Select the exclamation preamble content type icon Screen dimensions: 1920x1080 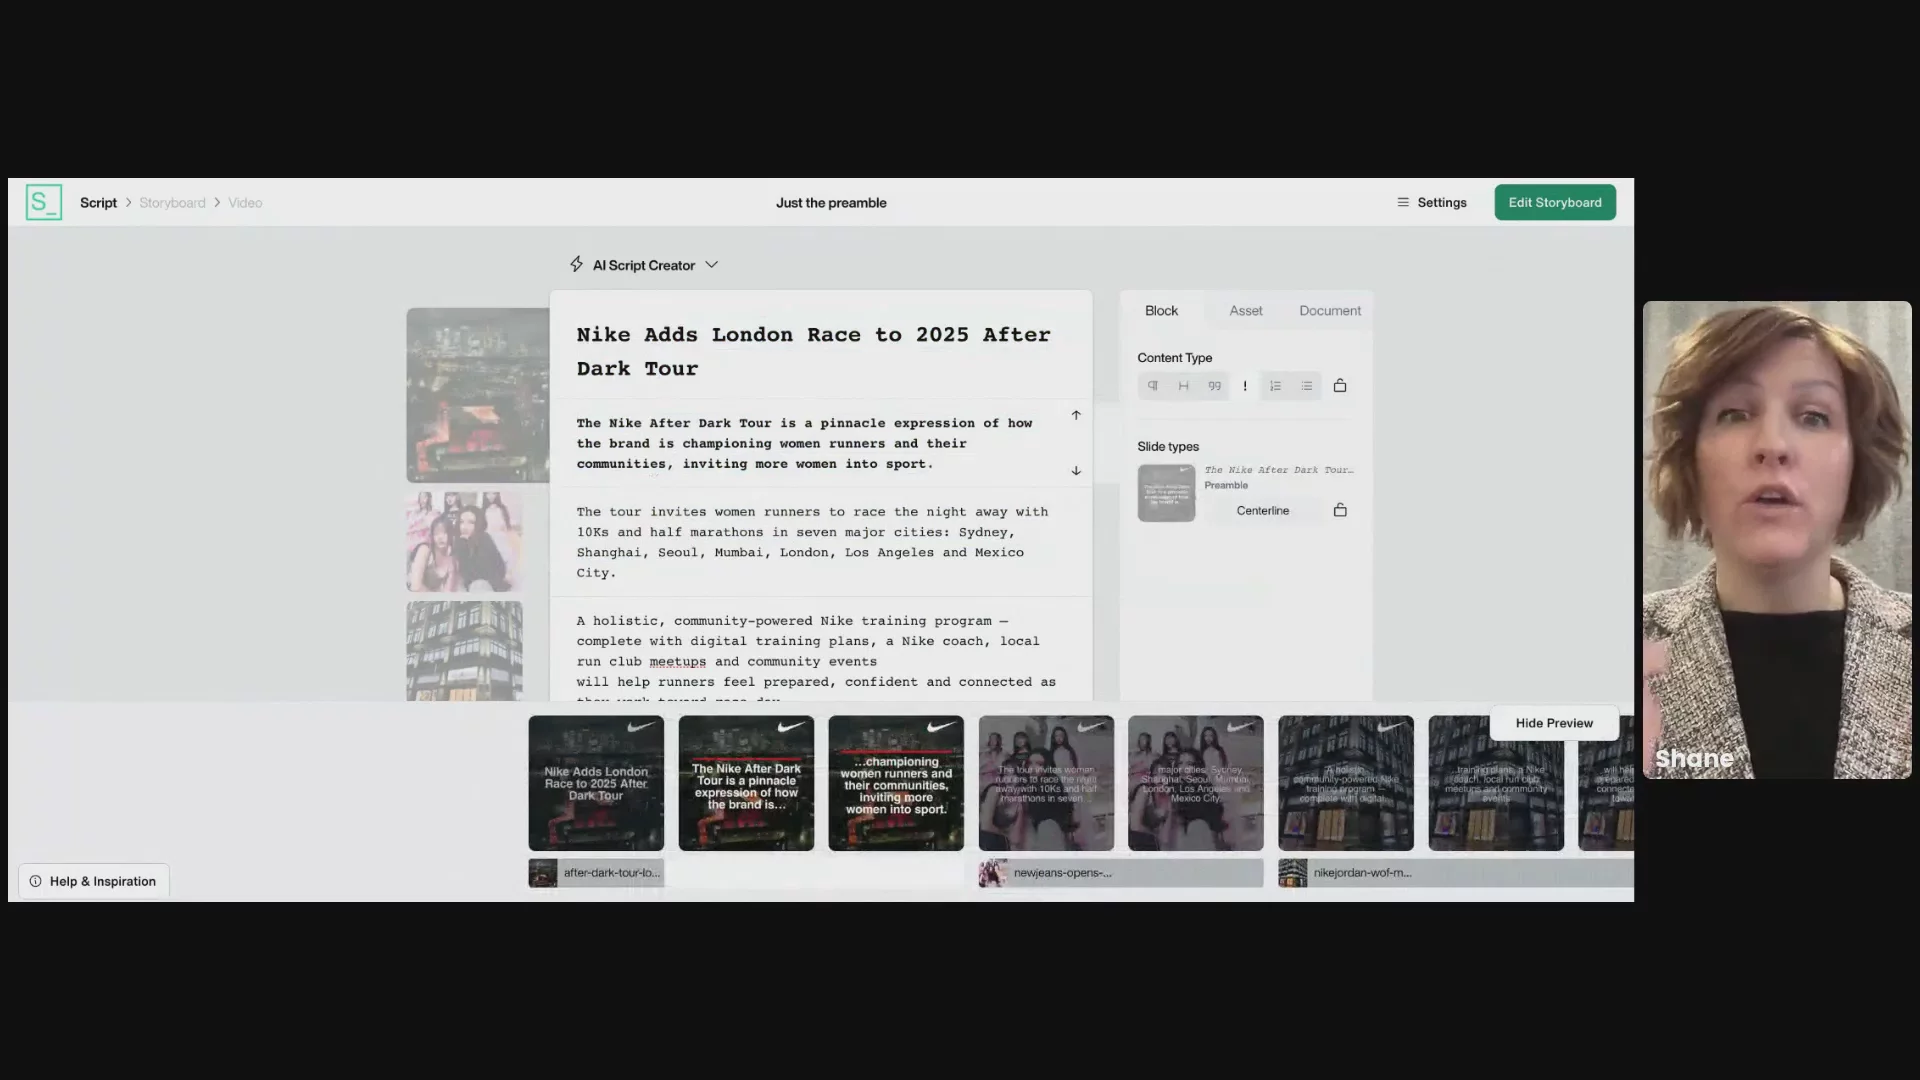1245,386
